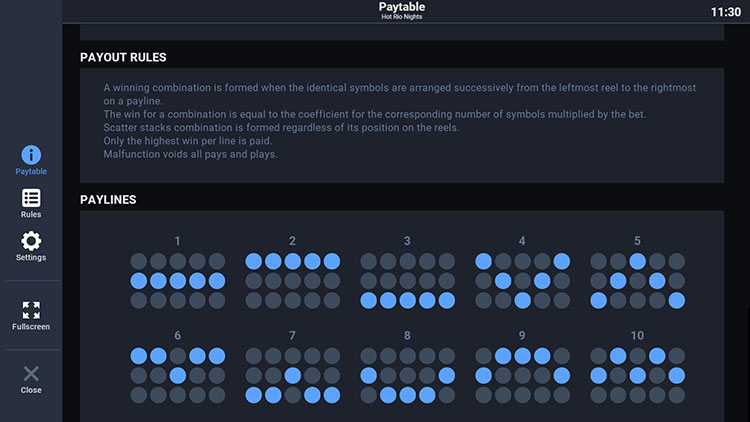Select payline 9 diagram
Image resolution: width=750 pixels, height=422 pixels.
click(x=522, y=375)
